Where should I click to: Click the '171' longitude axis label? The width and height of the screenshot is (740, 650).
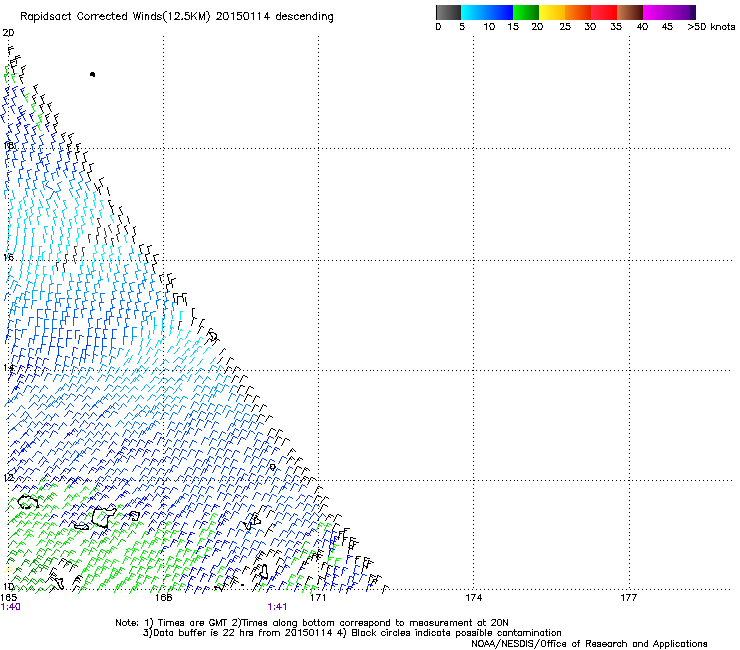coord(319,598)
